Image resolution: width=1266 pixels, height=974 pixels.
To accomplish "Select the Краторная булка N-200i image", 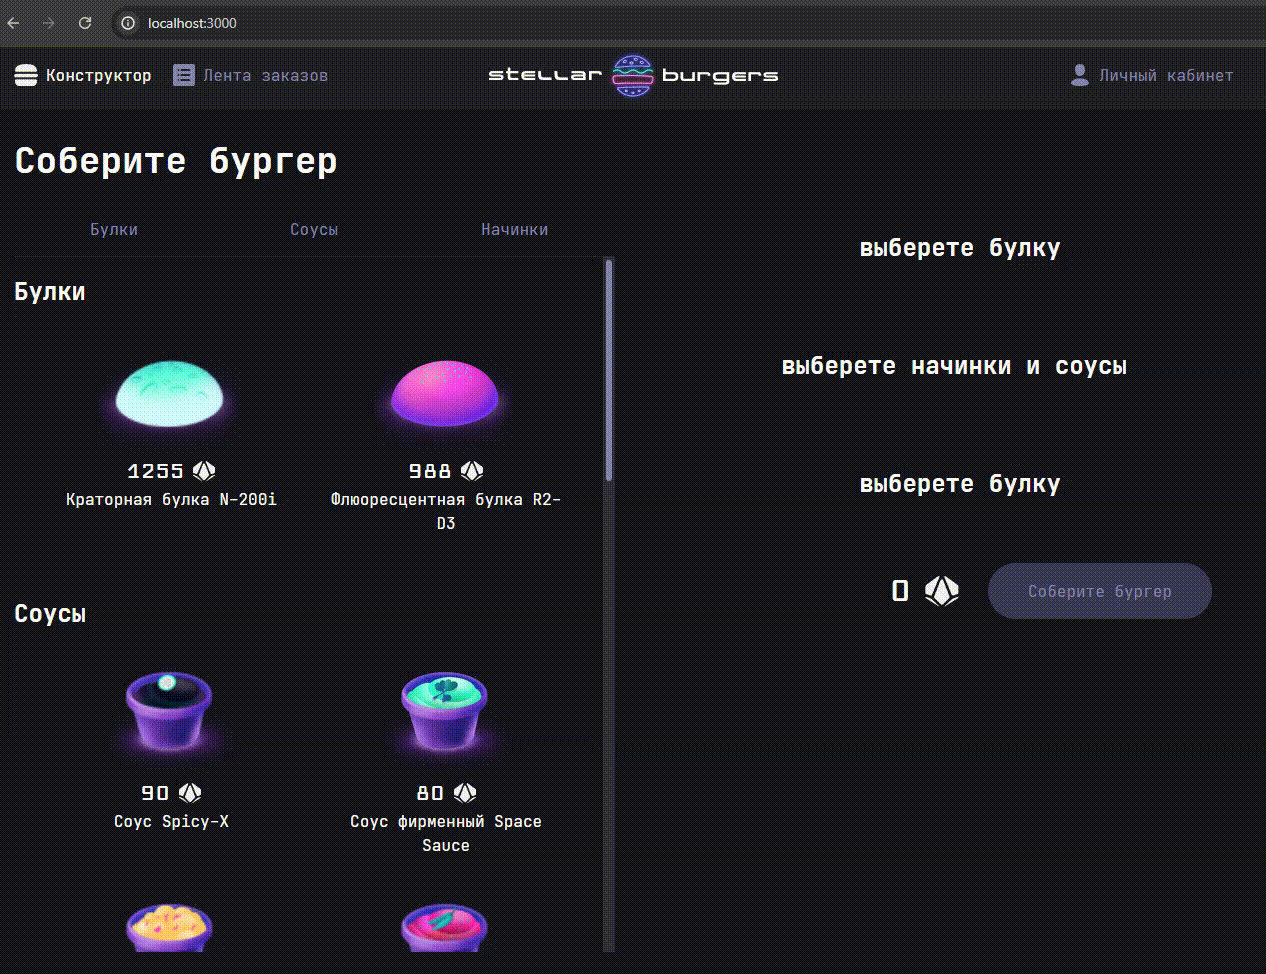I will click(x=170, y=392).
